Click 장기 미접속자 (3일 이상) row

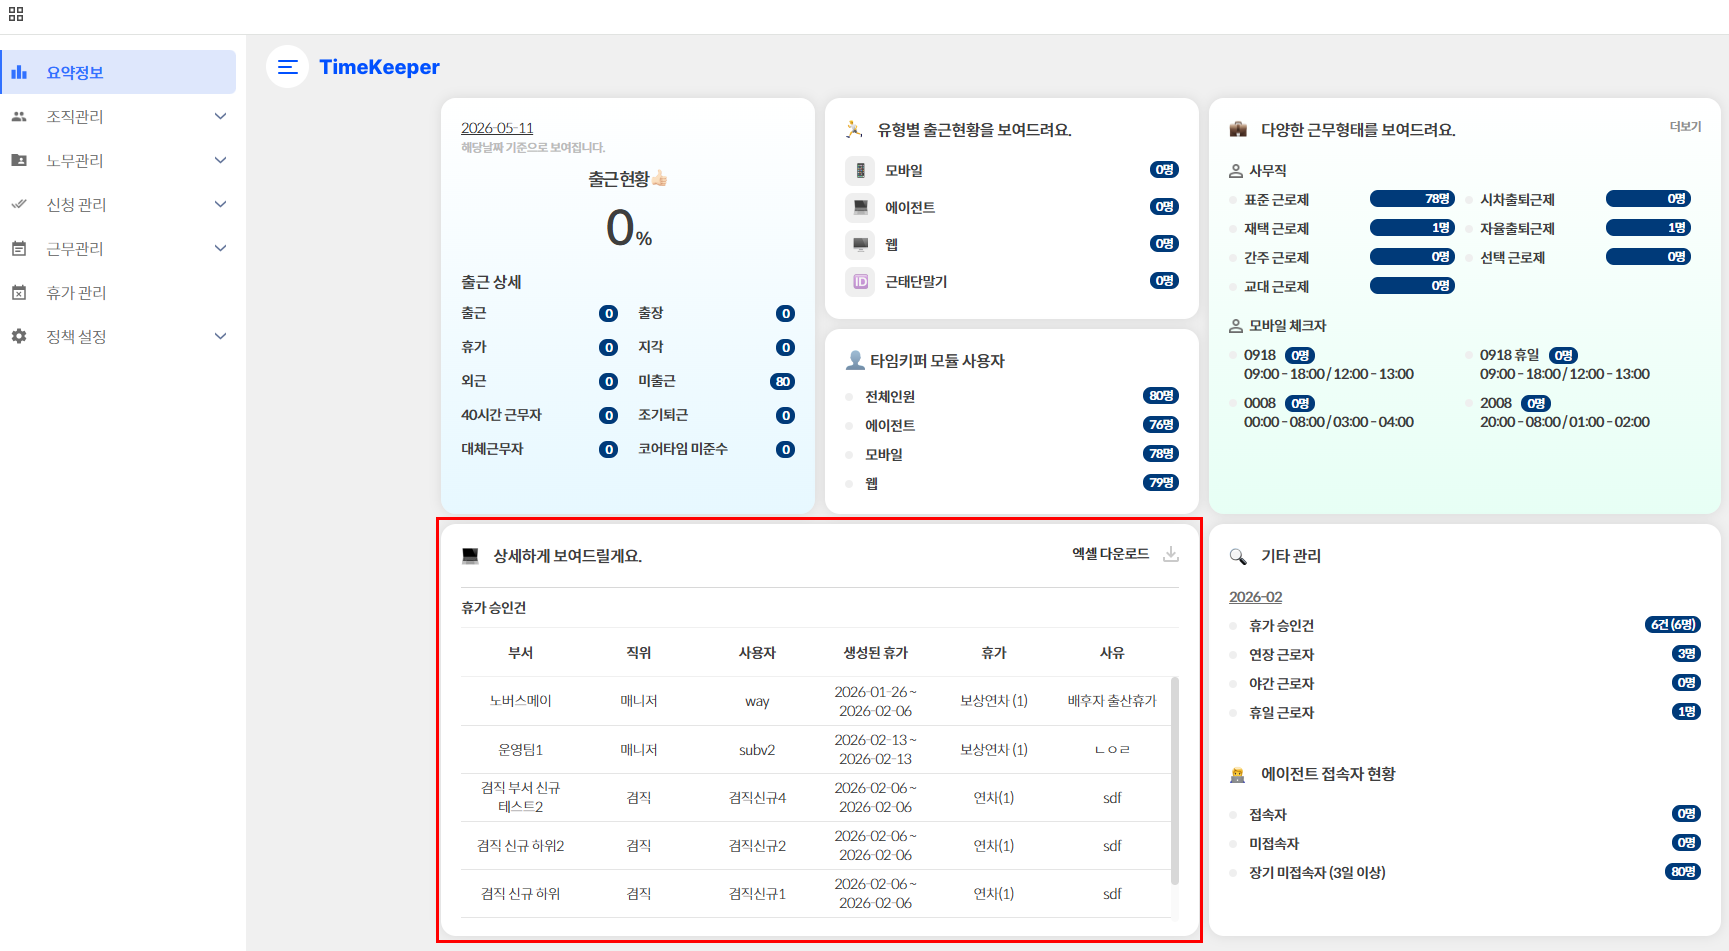(1465, 872)
